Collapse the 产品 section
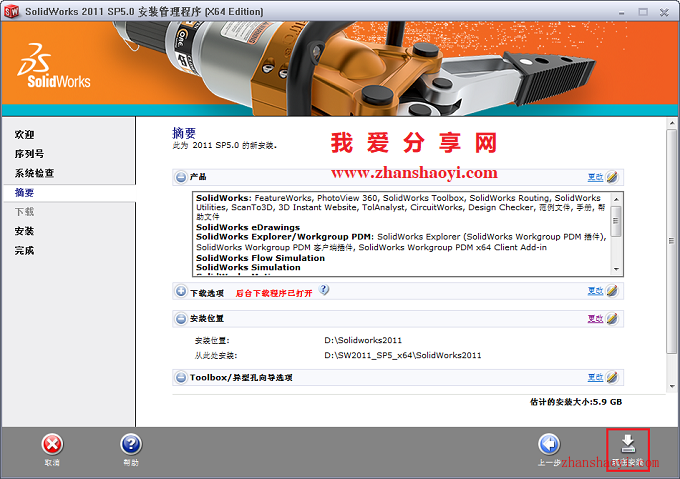This screenshot has height=479, width=680. (181, 177)
